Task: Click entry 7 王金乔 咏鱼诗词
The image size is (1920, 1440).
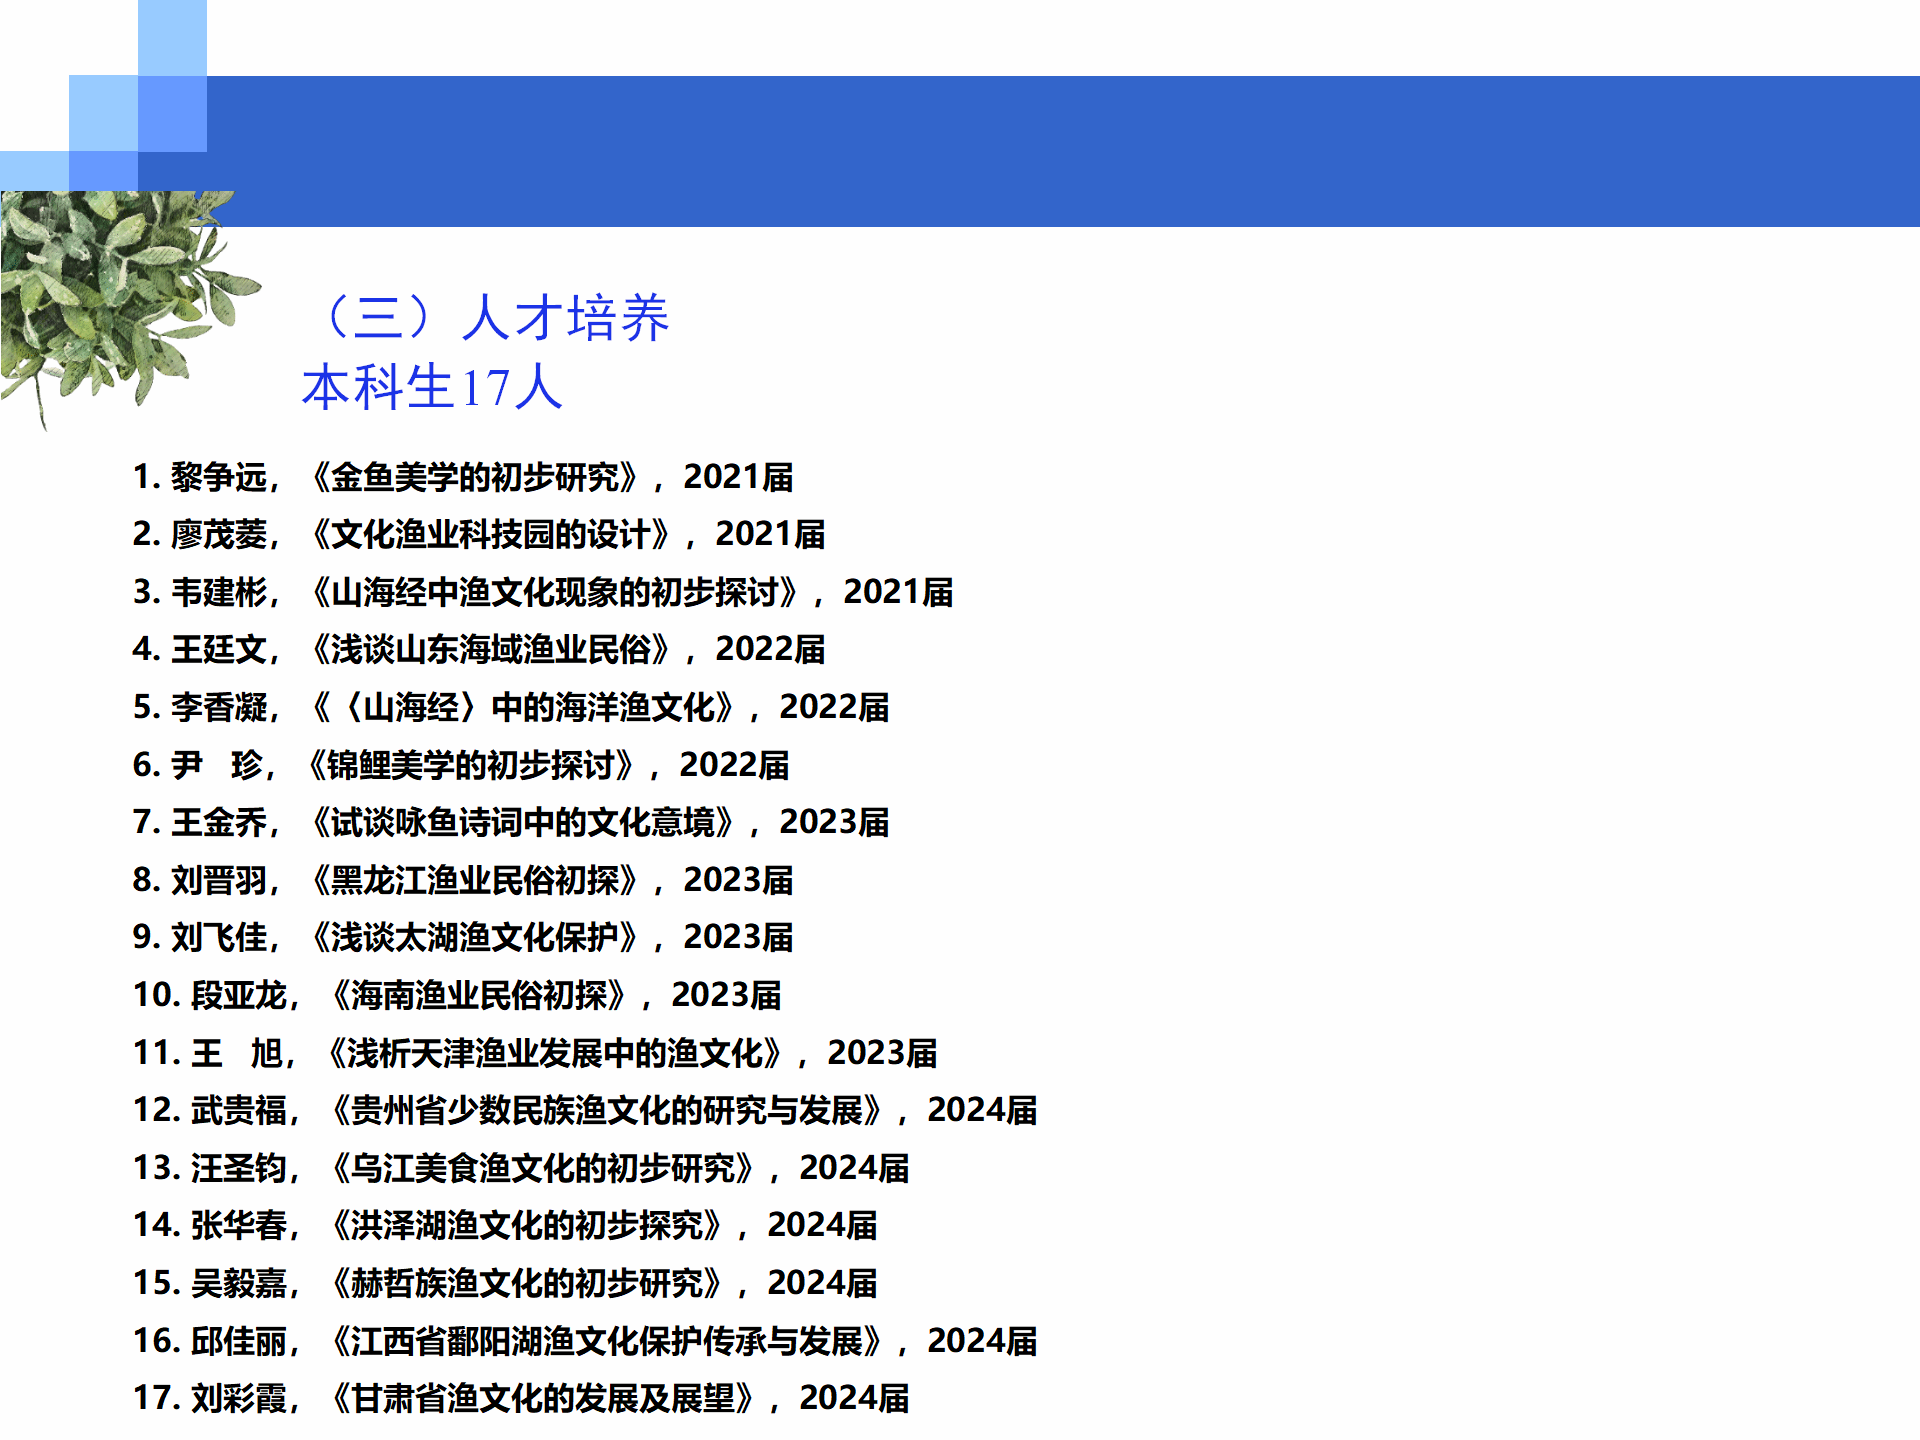Action: pyautogui.click(x=510, y=822)
